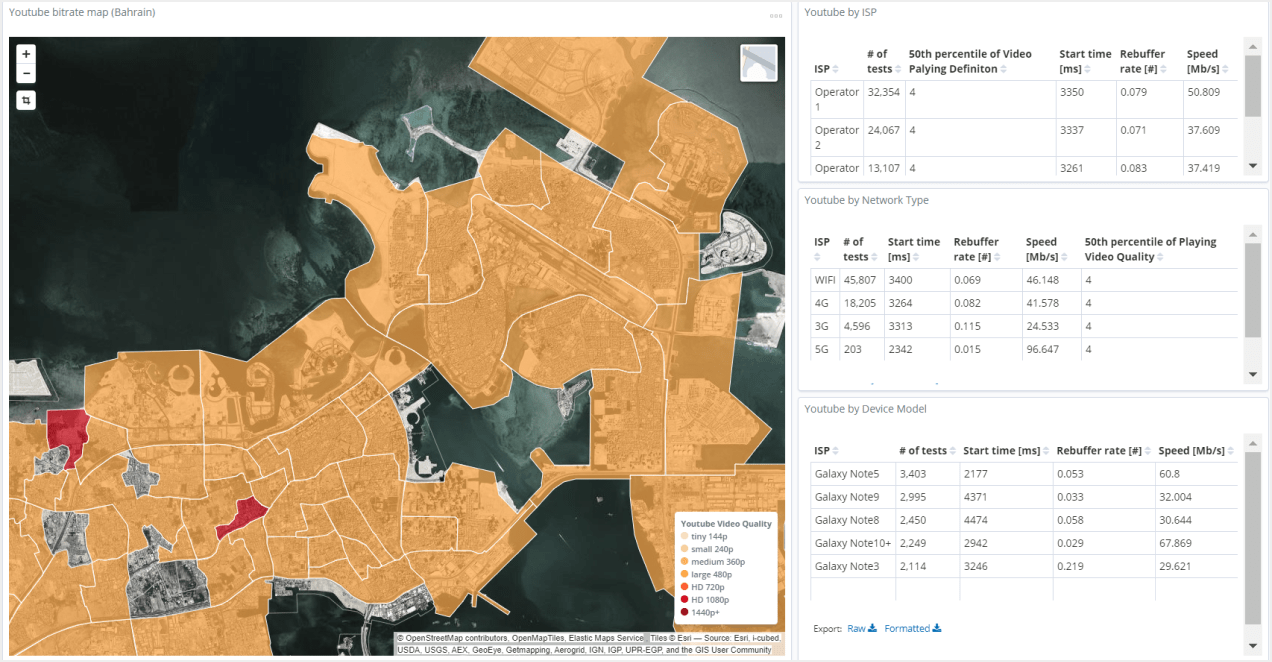Open the map layers thumbnail control

click(x=759, y=62)
